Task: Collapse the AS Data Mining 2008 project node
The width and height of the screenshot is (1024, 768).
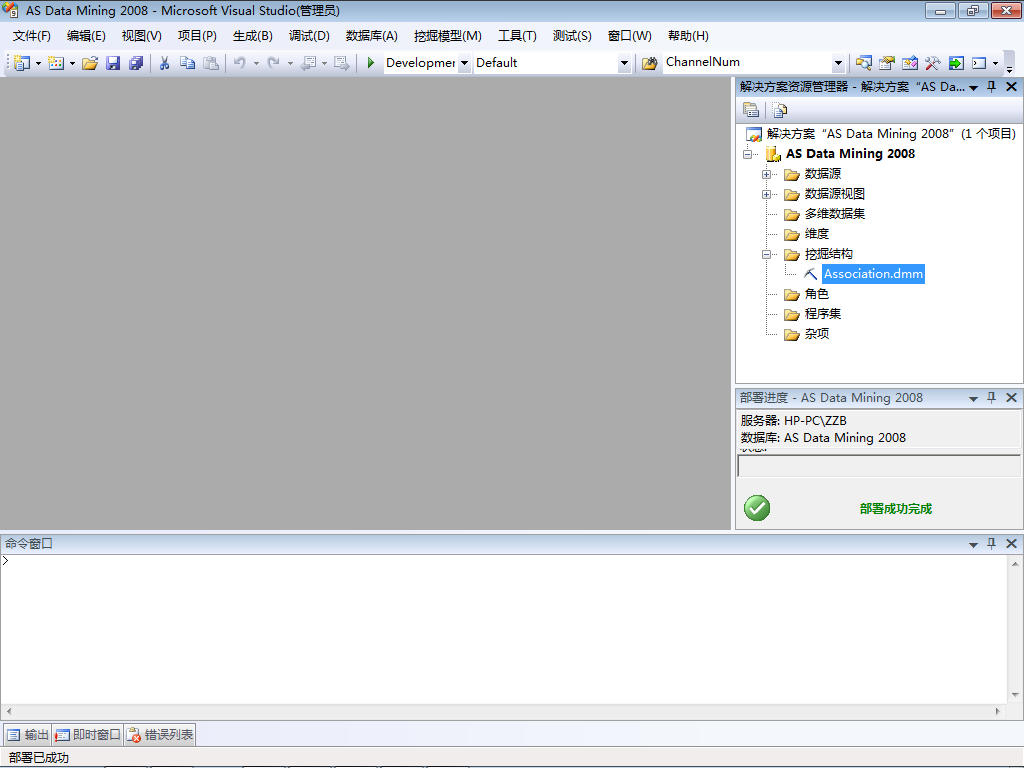Action: click(747, 155)
